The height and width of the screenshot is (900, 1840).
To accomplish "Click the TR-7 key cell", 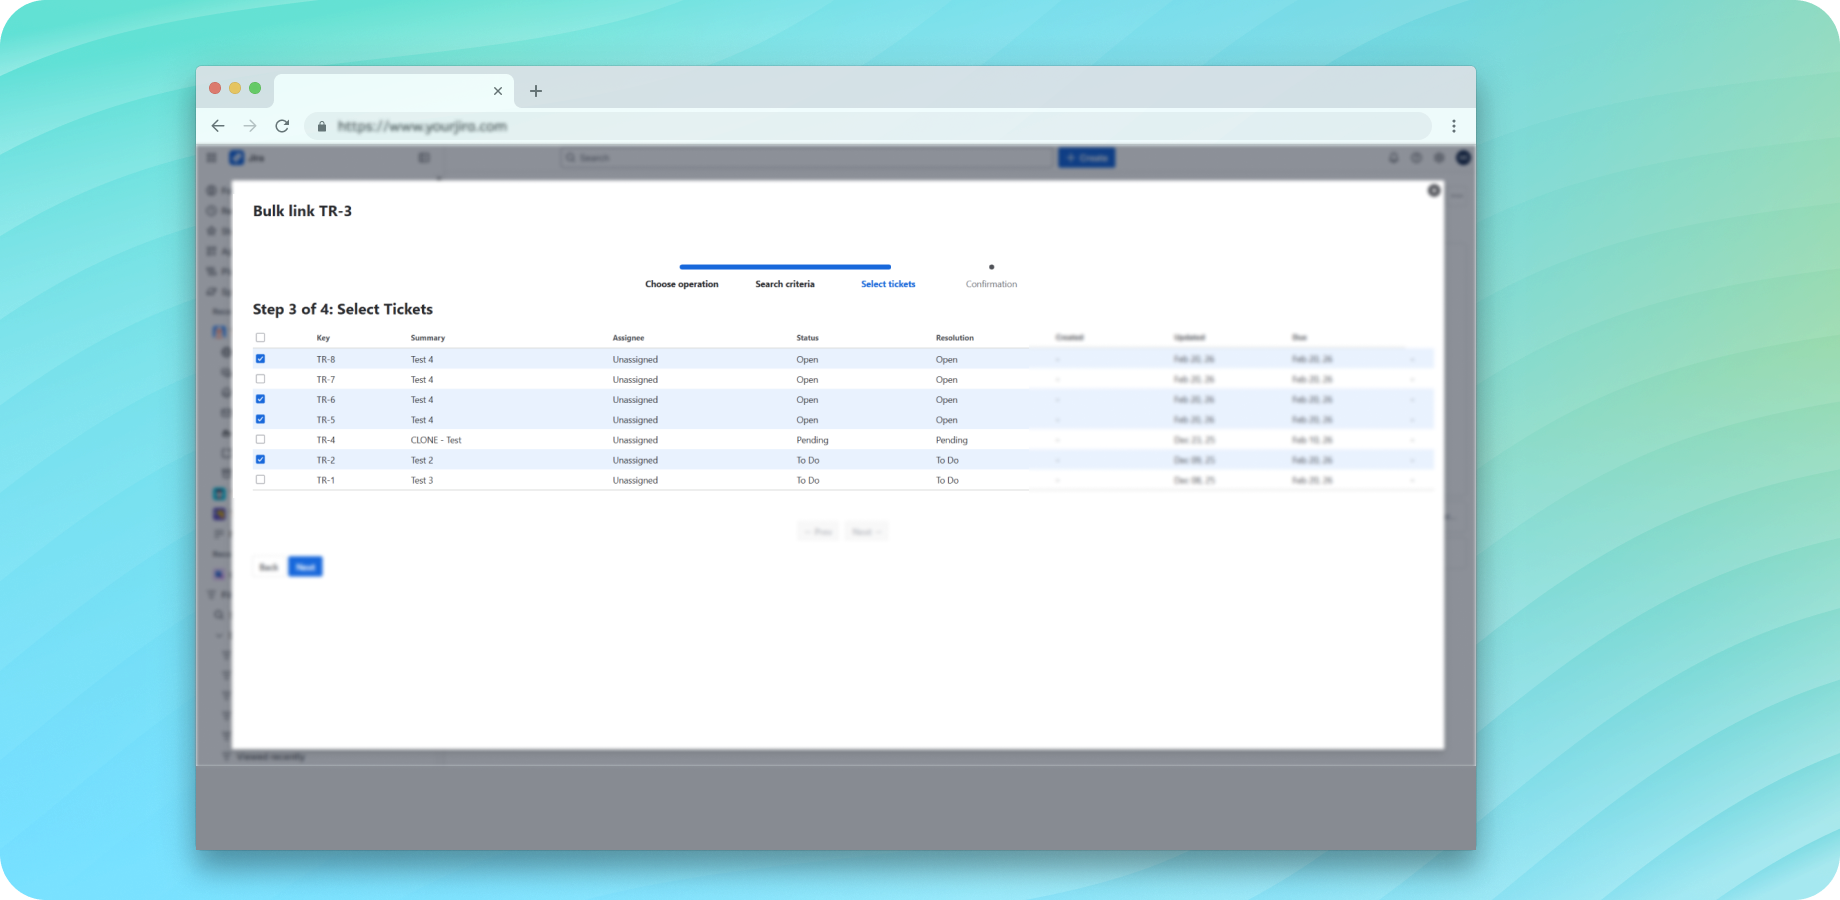I will point(326,380).
